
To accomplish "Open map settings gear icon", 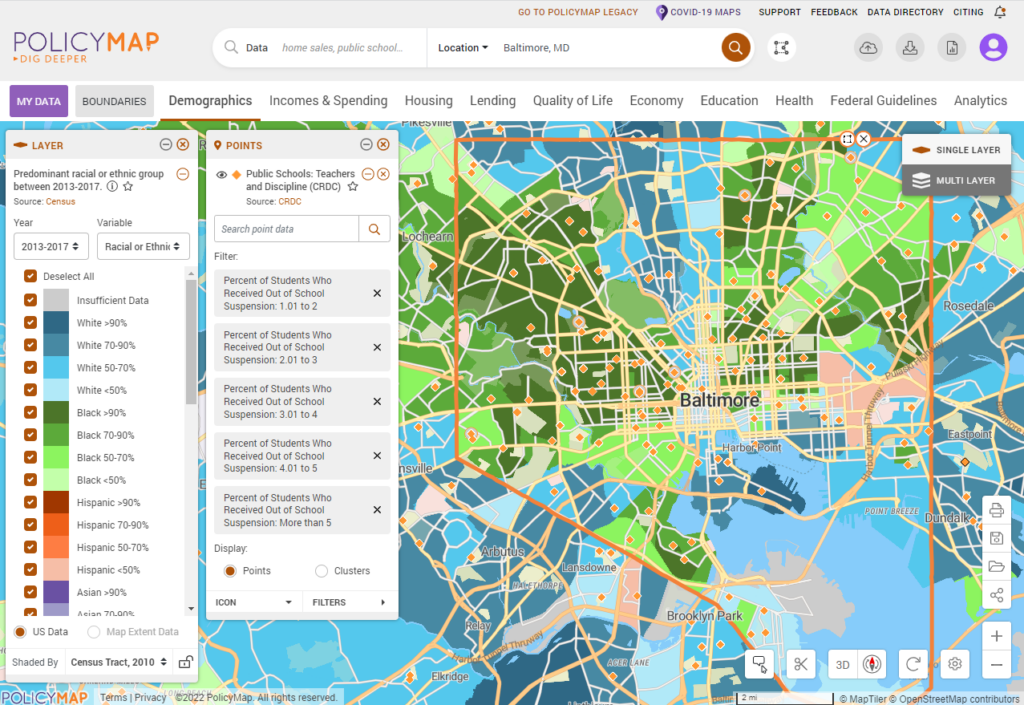I will pyautogui.click(x=955, y=665).
